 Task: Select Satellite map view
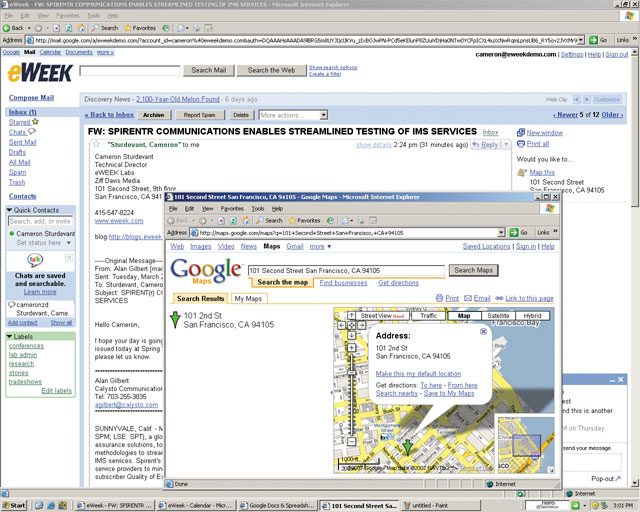click(498, 316)
